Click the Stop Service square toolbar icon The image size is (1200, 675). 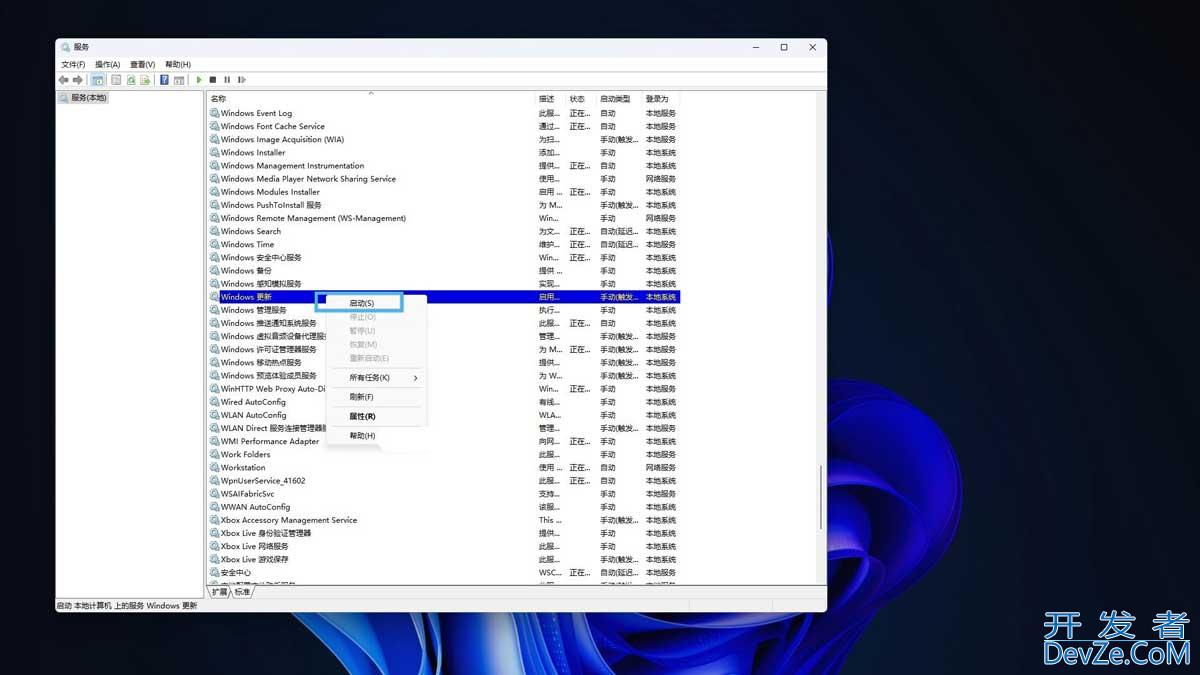[213, 80]
